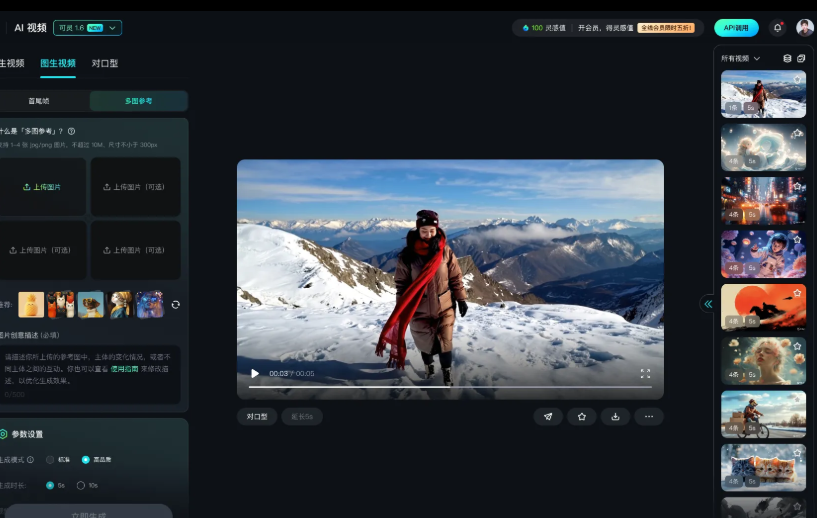Open the more options ellipsis menu
Screen dimensions: 817x518
pyautogui.click(x=649, y=416)
